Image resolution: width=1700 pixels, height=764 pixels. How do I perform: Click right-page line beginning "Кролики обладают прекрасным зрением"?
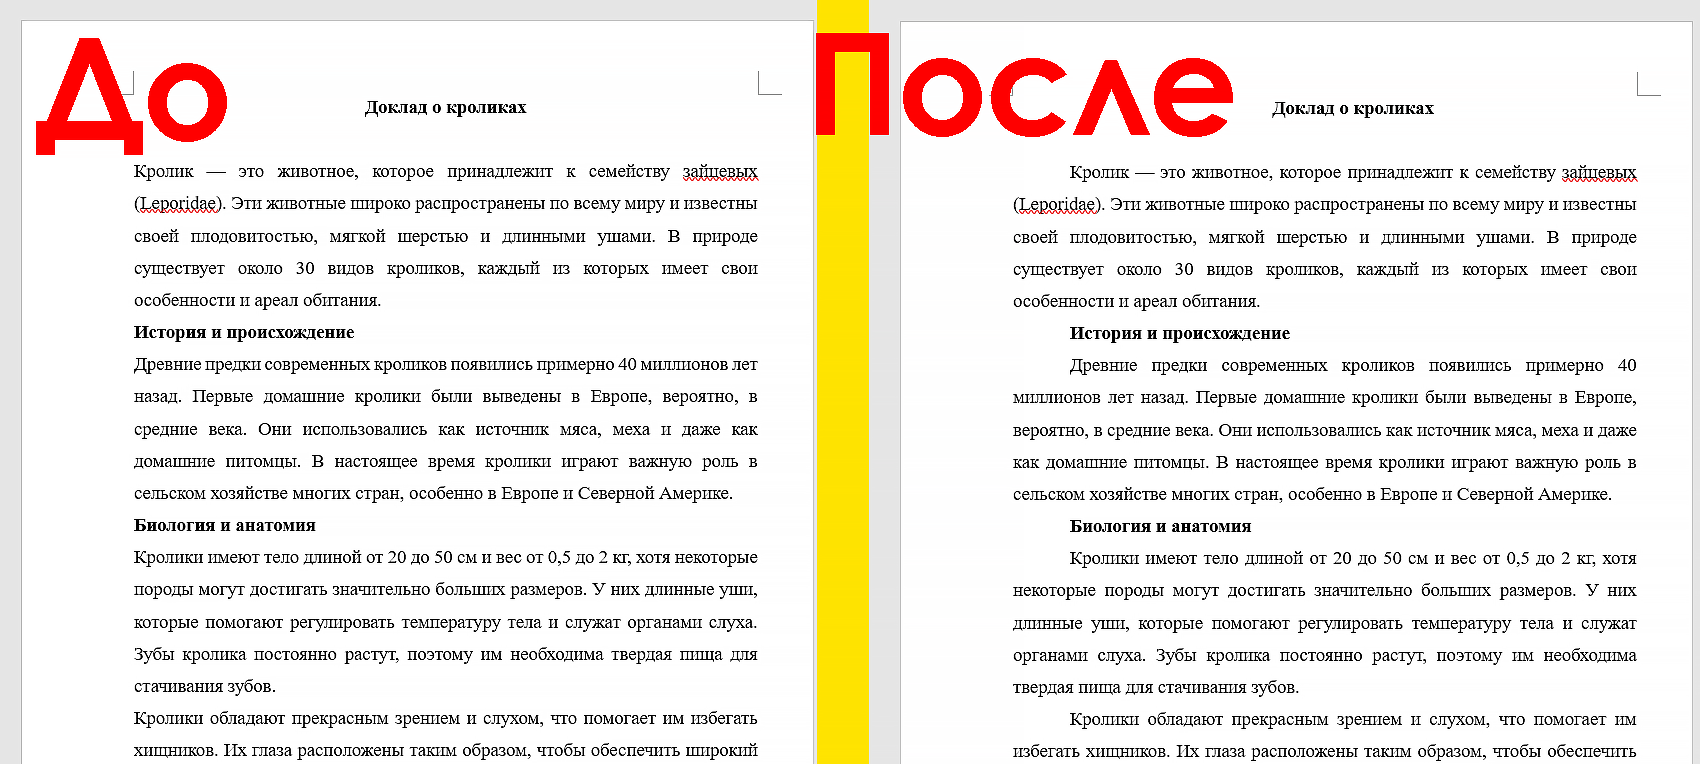pyautogui.click(x=1353, y=719)
